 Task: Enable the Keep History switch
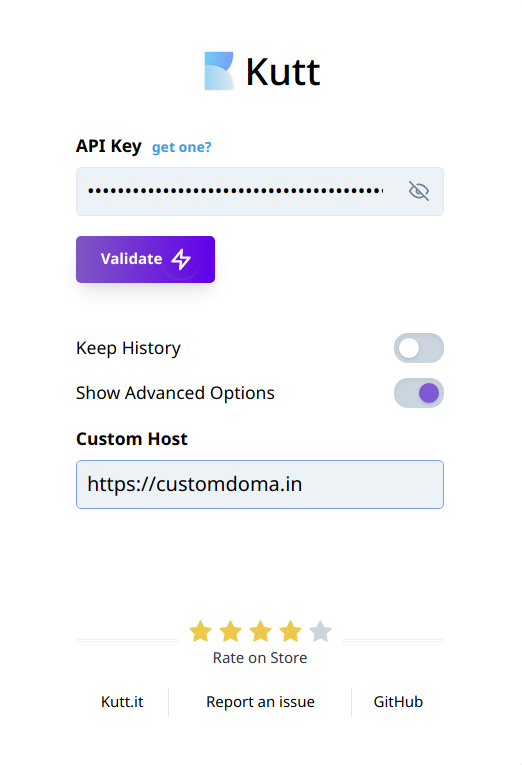(419, 348)
